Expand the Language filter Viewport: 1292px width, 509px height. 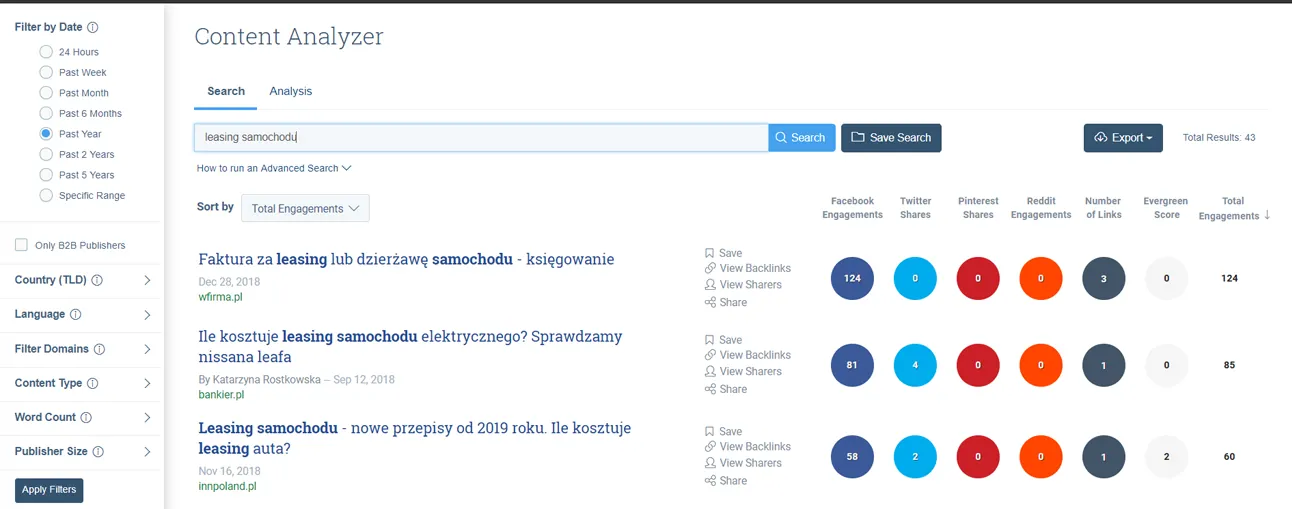[x=147, y=314]
